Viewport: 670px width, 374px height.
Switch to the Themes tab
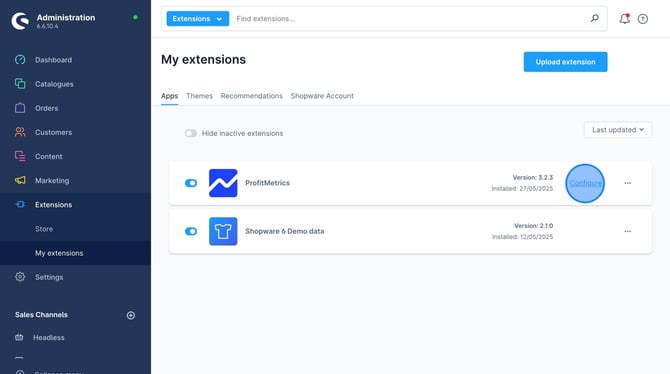tap(199, 96)
